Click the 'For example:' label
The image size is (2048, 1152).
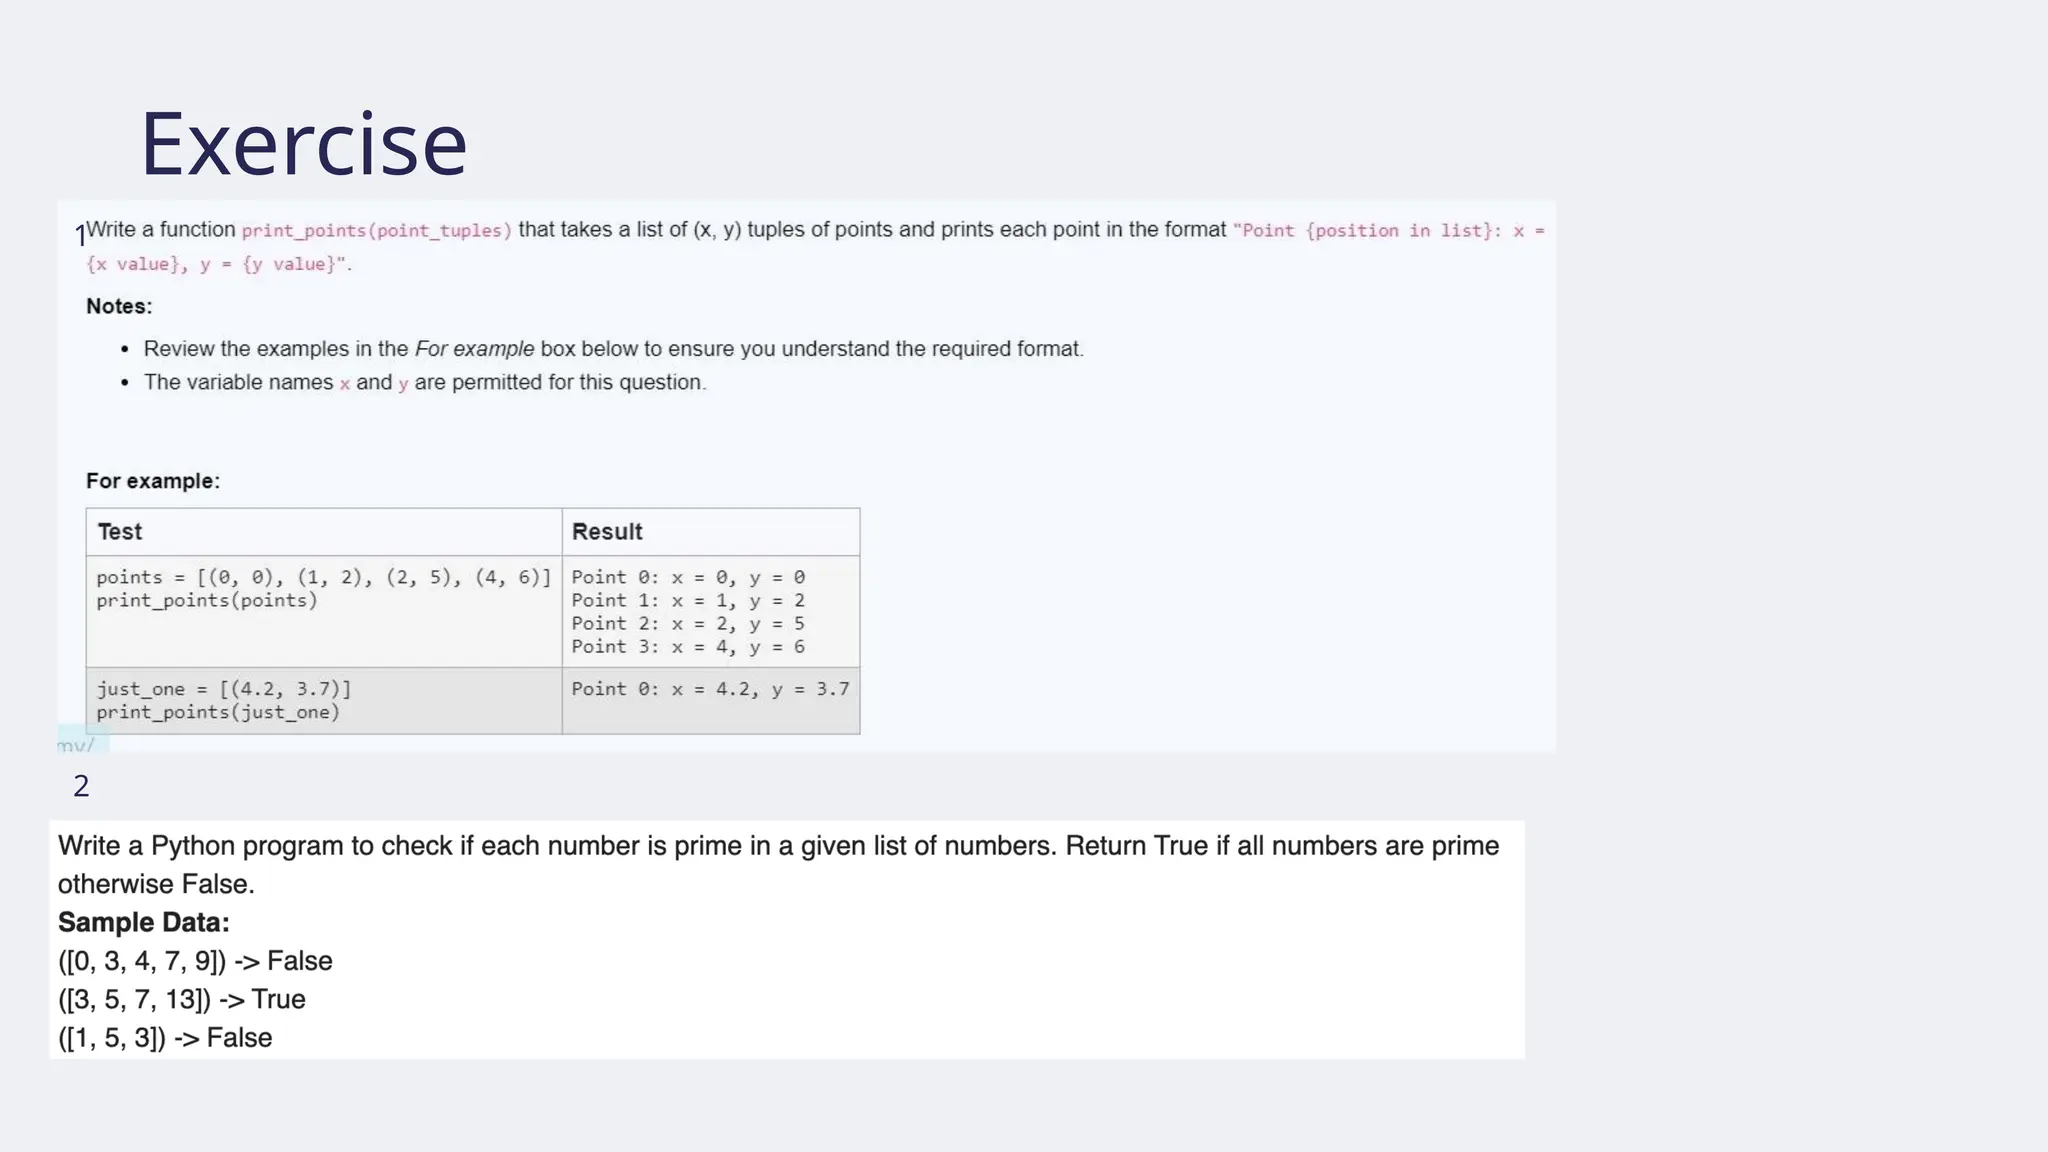152,481
